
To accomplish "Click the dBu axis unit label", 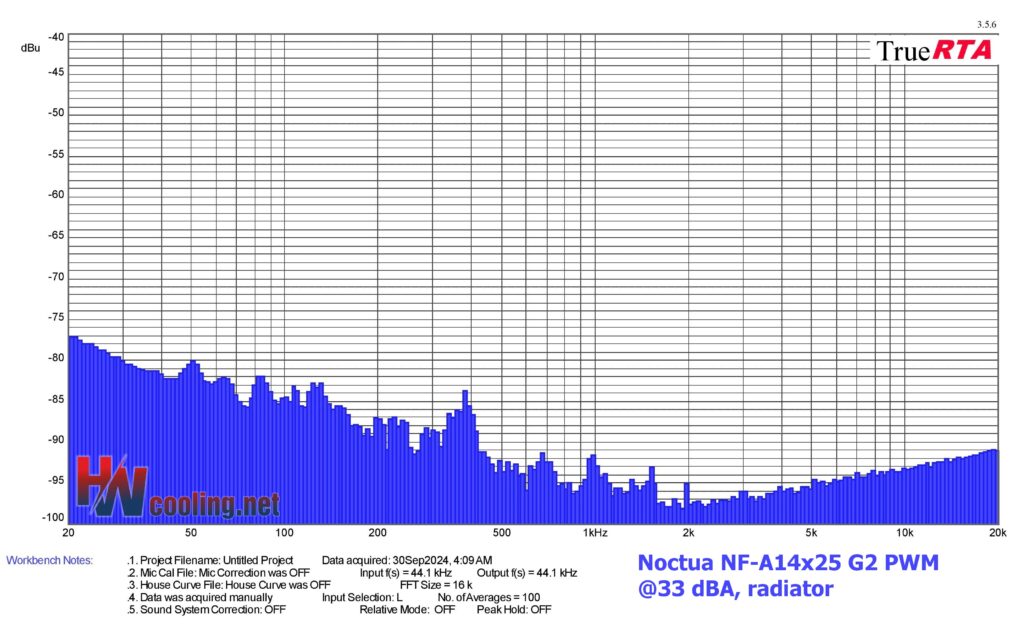I will (x=30, y=47).
